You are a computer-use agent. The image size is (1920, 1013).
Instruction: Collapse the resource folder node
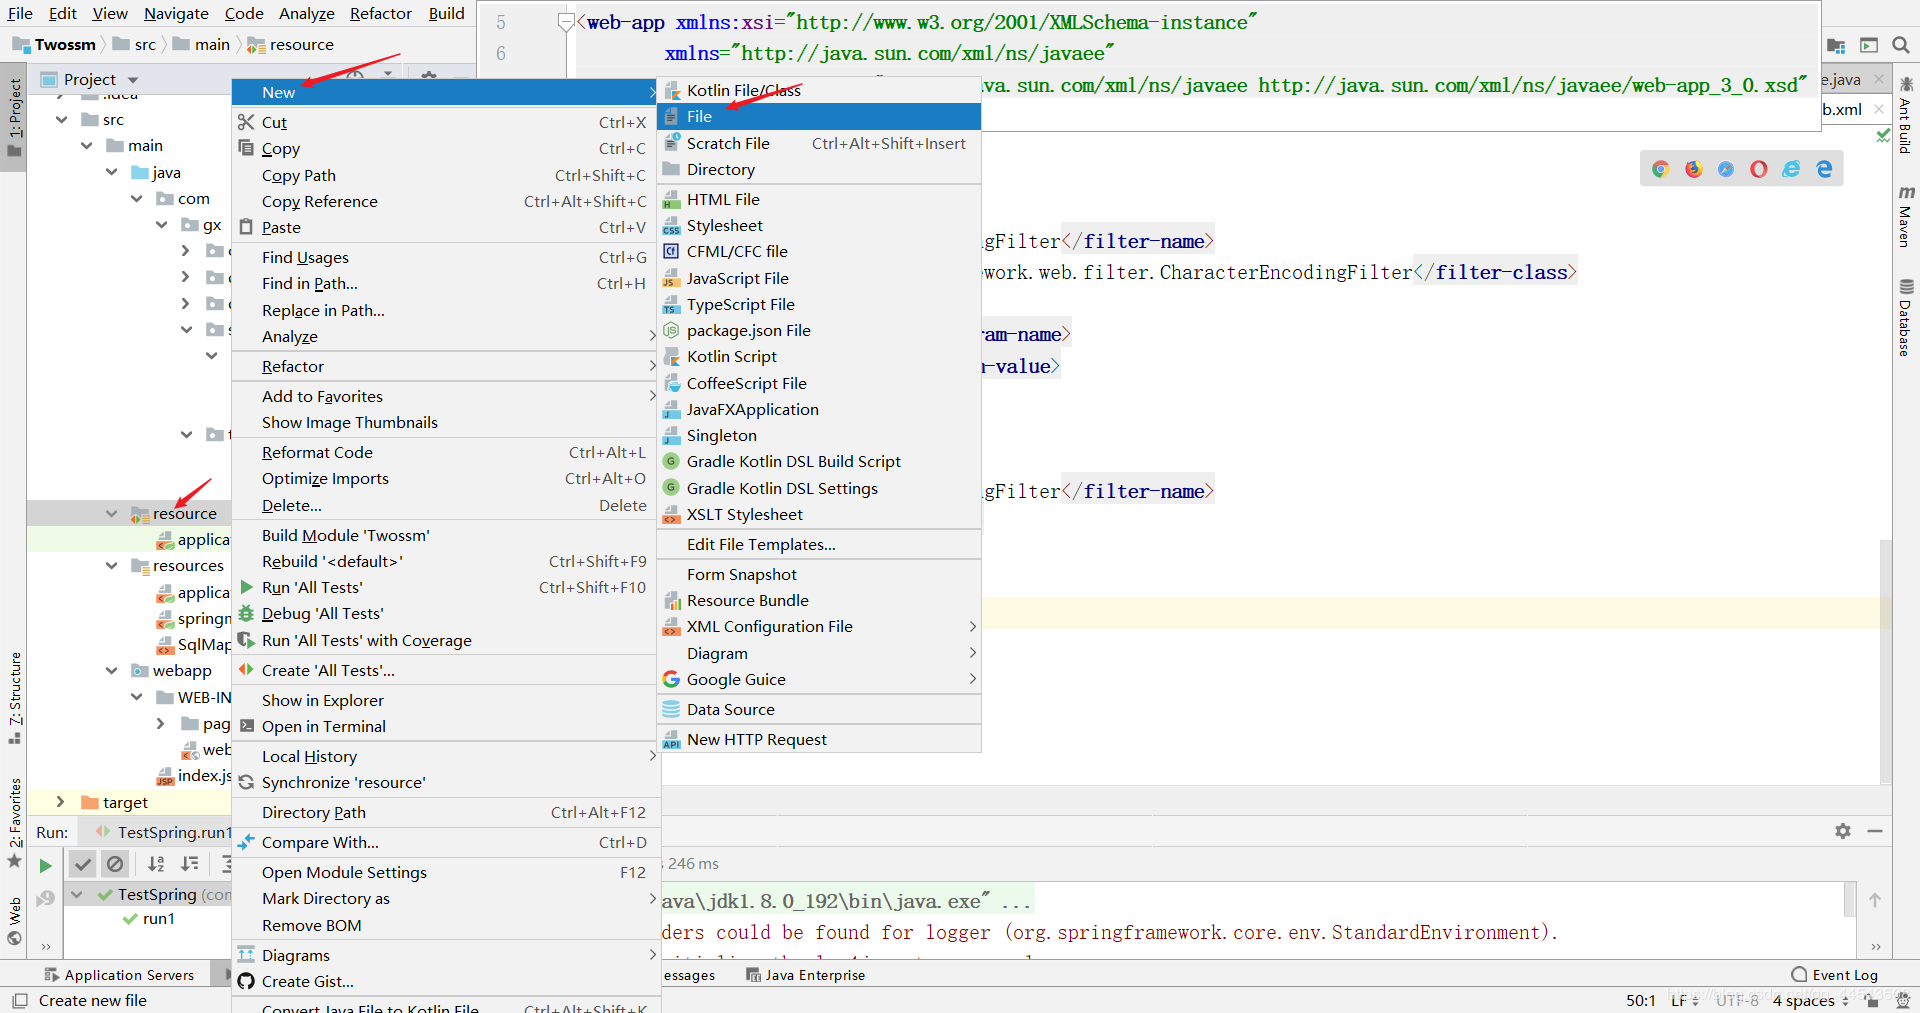coord(111,514)
